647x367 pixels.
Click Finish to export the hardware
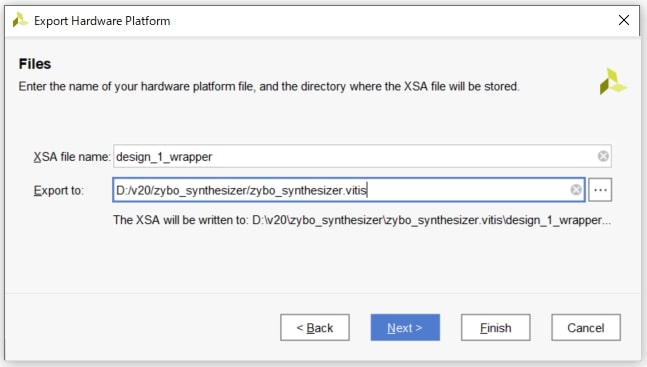click(496, 327)
